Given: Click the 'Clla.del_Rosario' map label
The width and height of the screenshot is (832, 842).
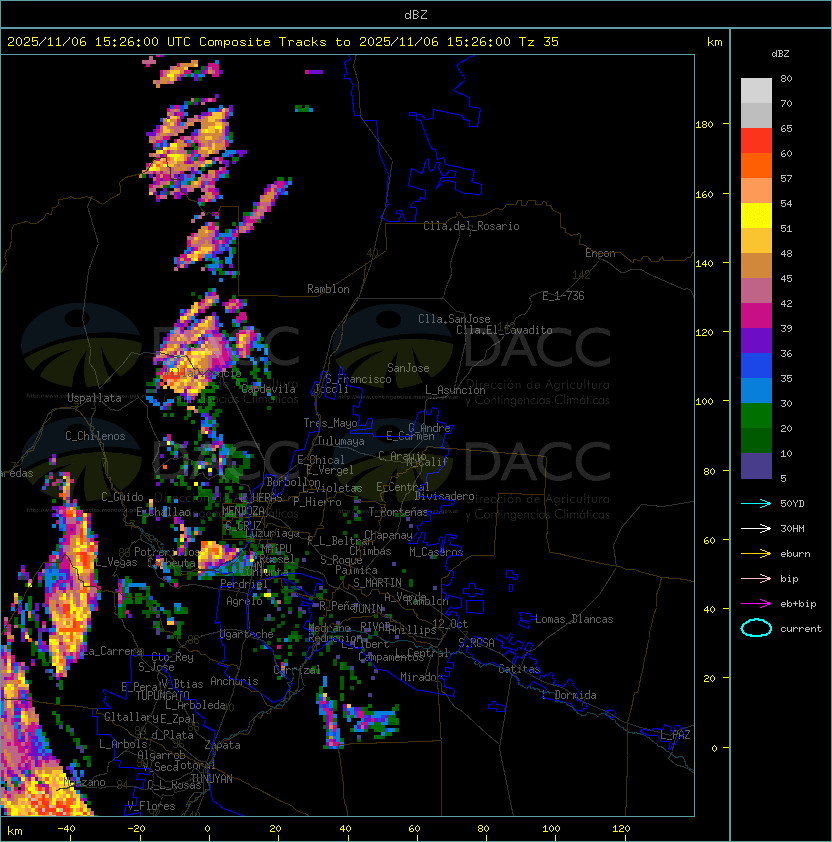Looking at the screenshot, I should [x=471, y=226].
